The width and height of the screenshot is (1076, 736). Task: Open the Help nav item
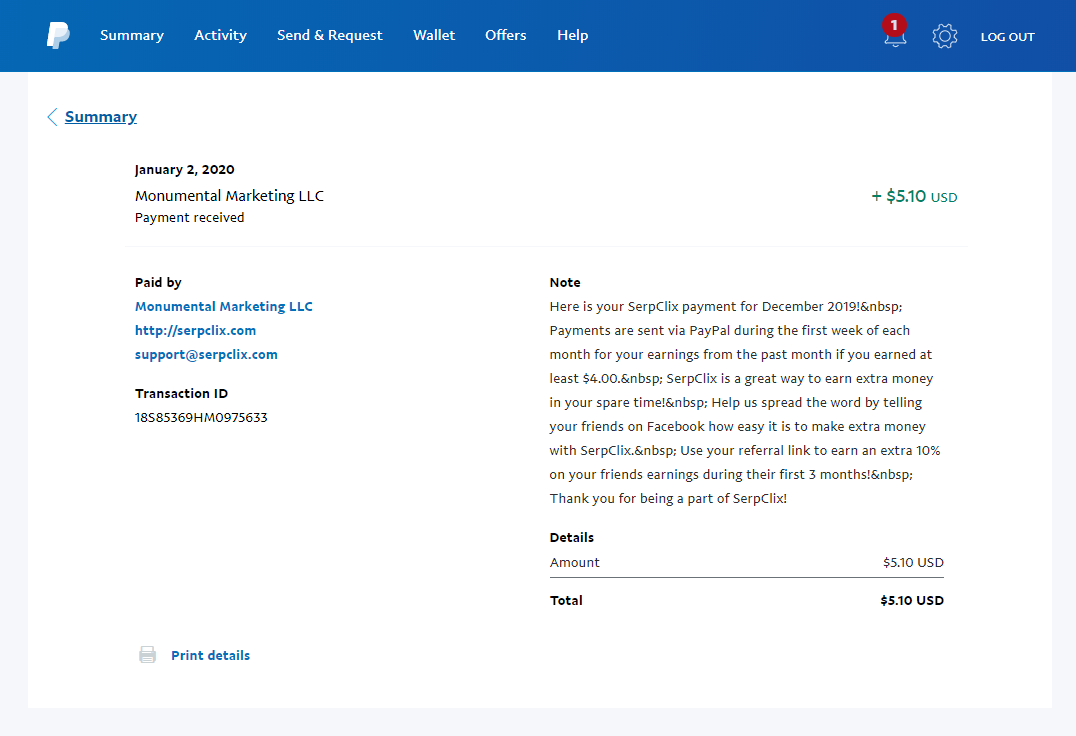572,35
